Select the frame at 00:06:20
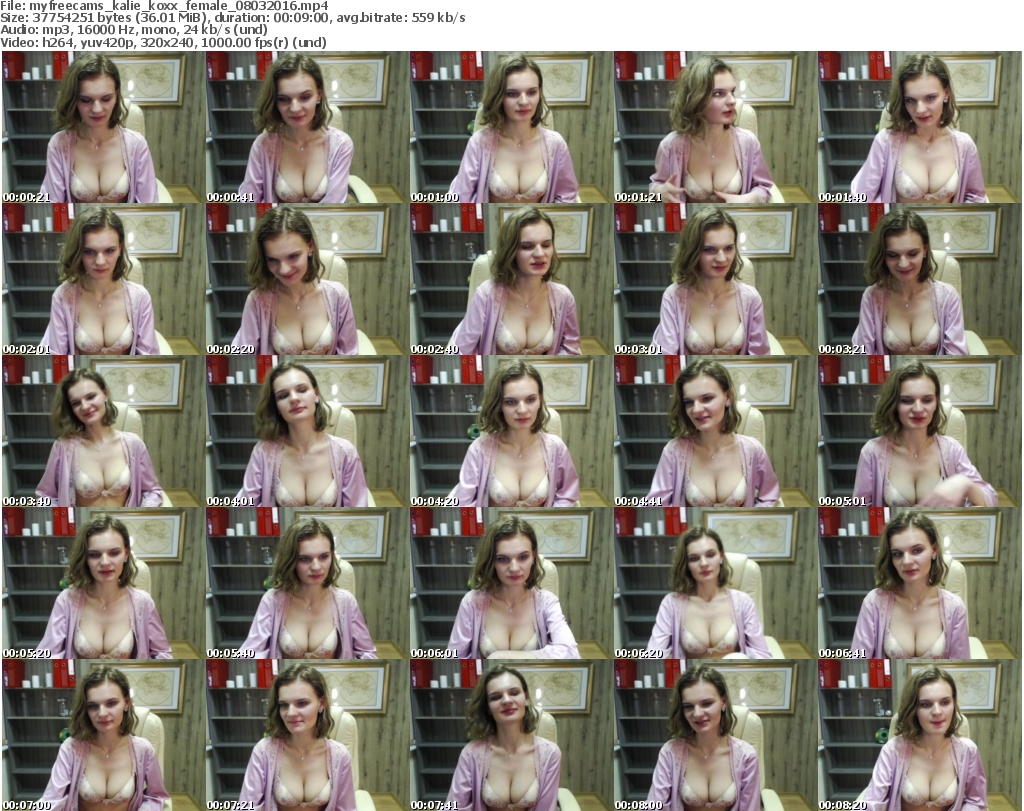Viewport: 1024px width, 811px height. pyautogui.click(x=715, y=584)
